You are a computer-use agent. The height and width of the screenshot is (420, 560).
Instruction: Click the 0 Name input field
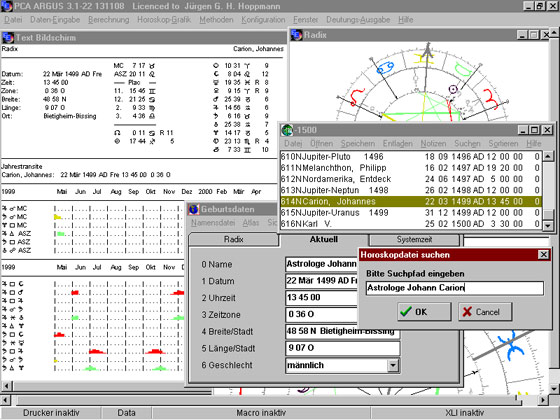click(321, 264)
